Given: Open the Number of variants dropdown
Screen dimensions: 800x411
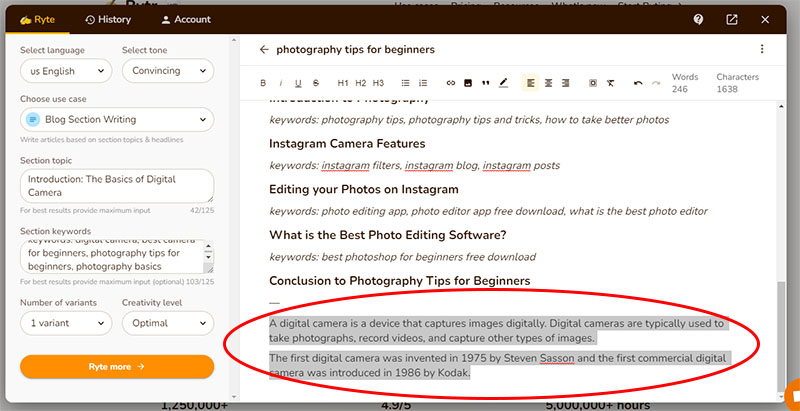Looking at the screenshot, I should tap(66, 323).
